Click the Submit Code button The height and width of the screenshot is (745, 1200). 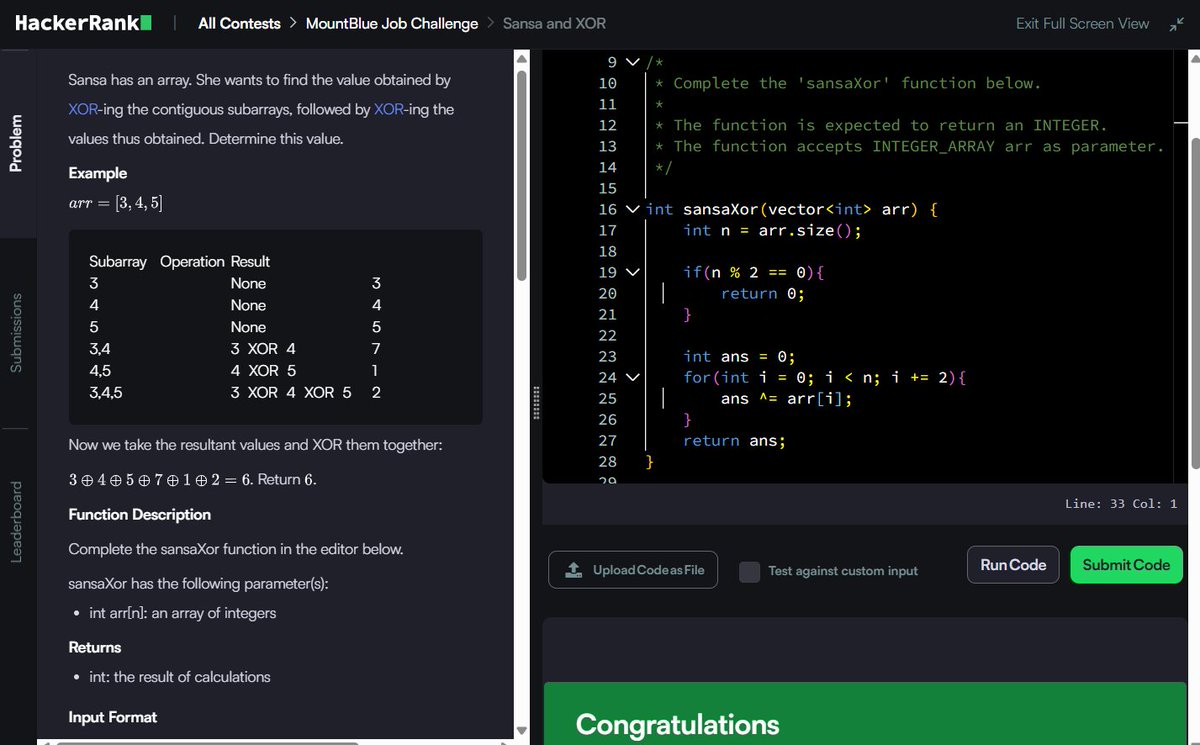(1126, 565)
